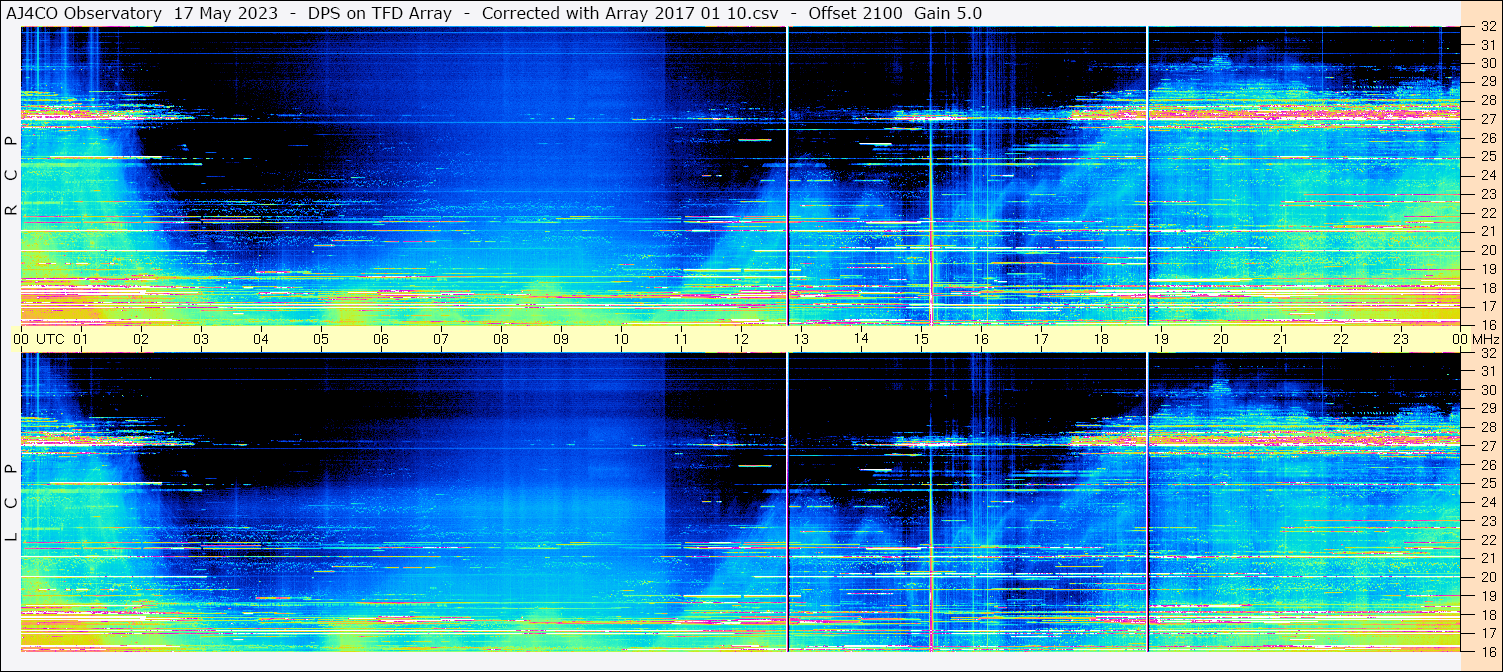Click 22 MHz label on RCP frequency scale
The width and height of the screenshot is (1503, 672).
pos(1487,213)
